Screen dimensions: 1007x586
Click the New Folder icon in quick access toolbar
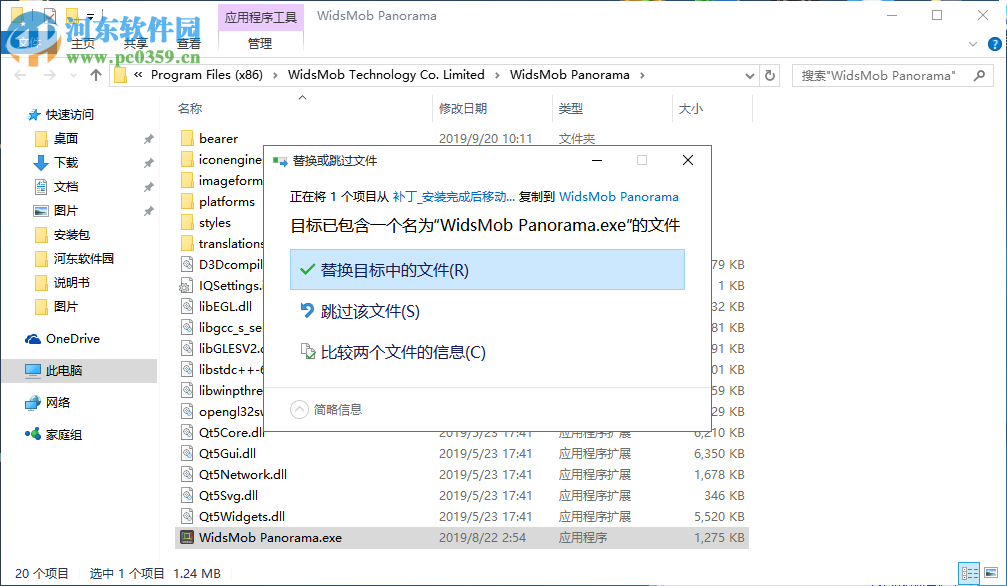tap(74, 15)
